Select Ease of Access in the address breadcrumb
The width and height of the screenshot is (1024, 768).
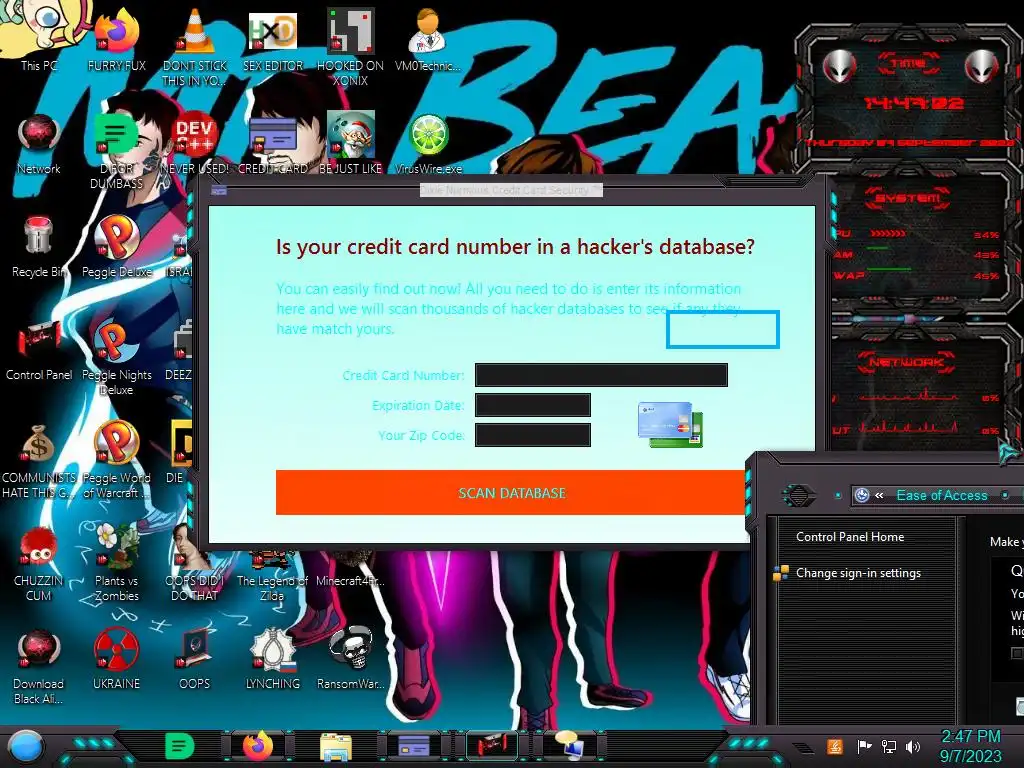942,495
